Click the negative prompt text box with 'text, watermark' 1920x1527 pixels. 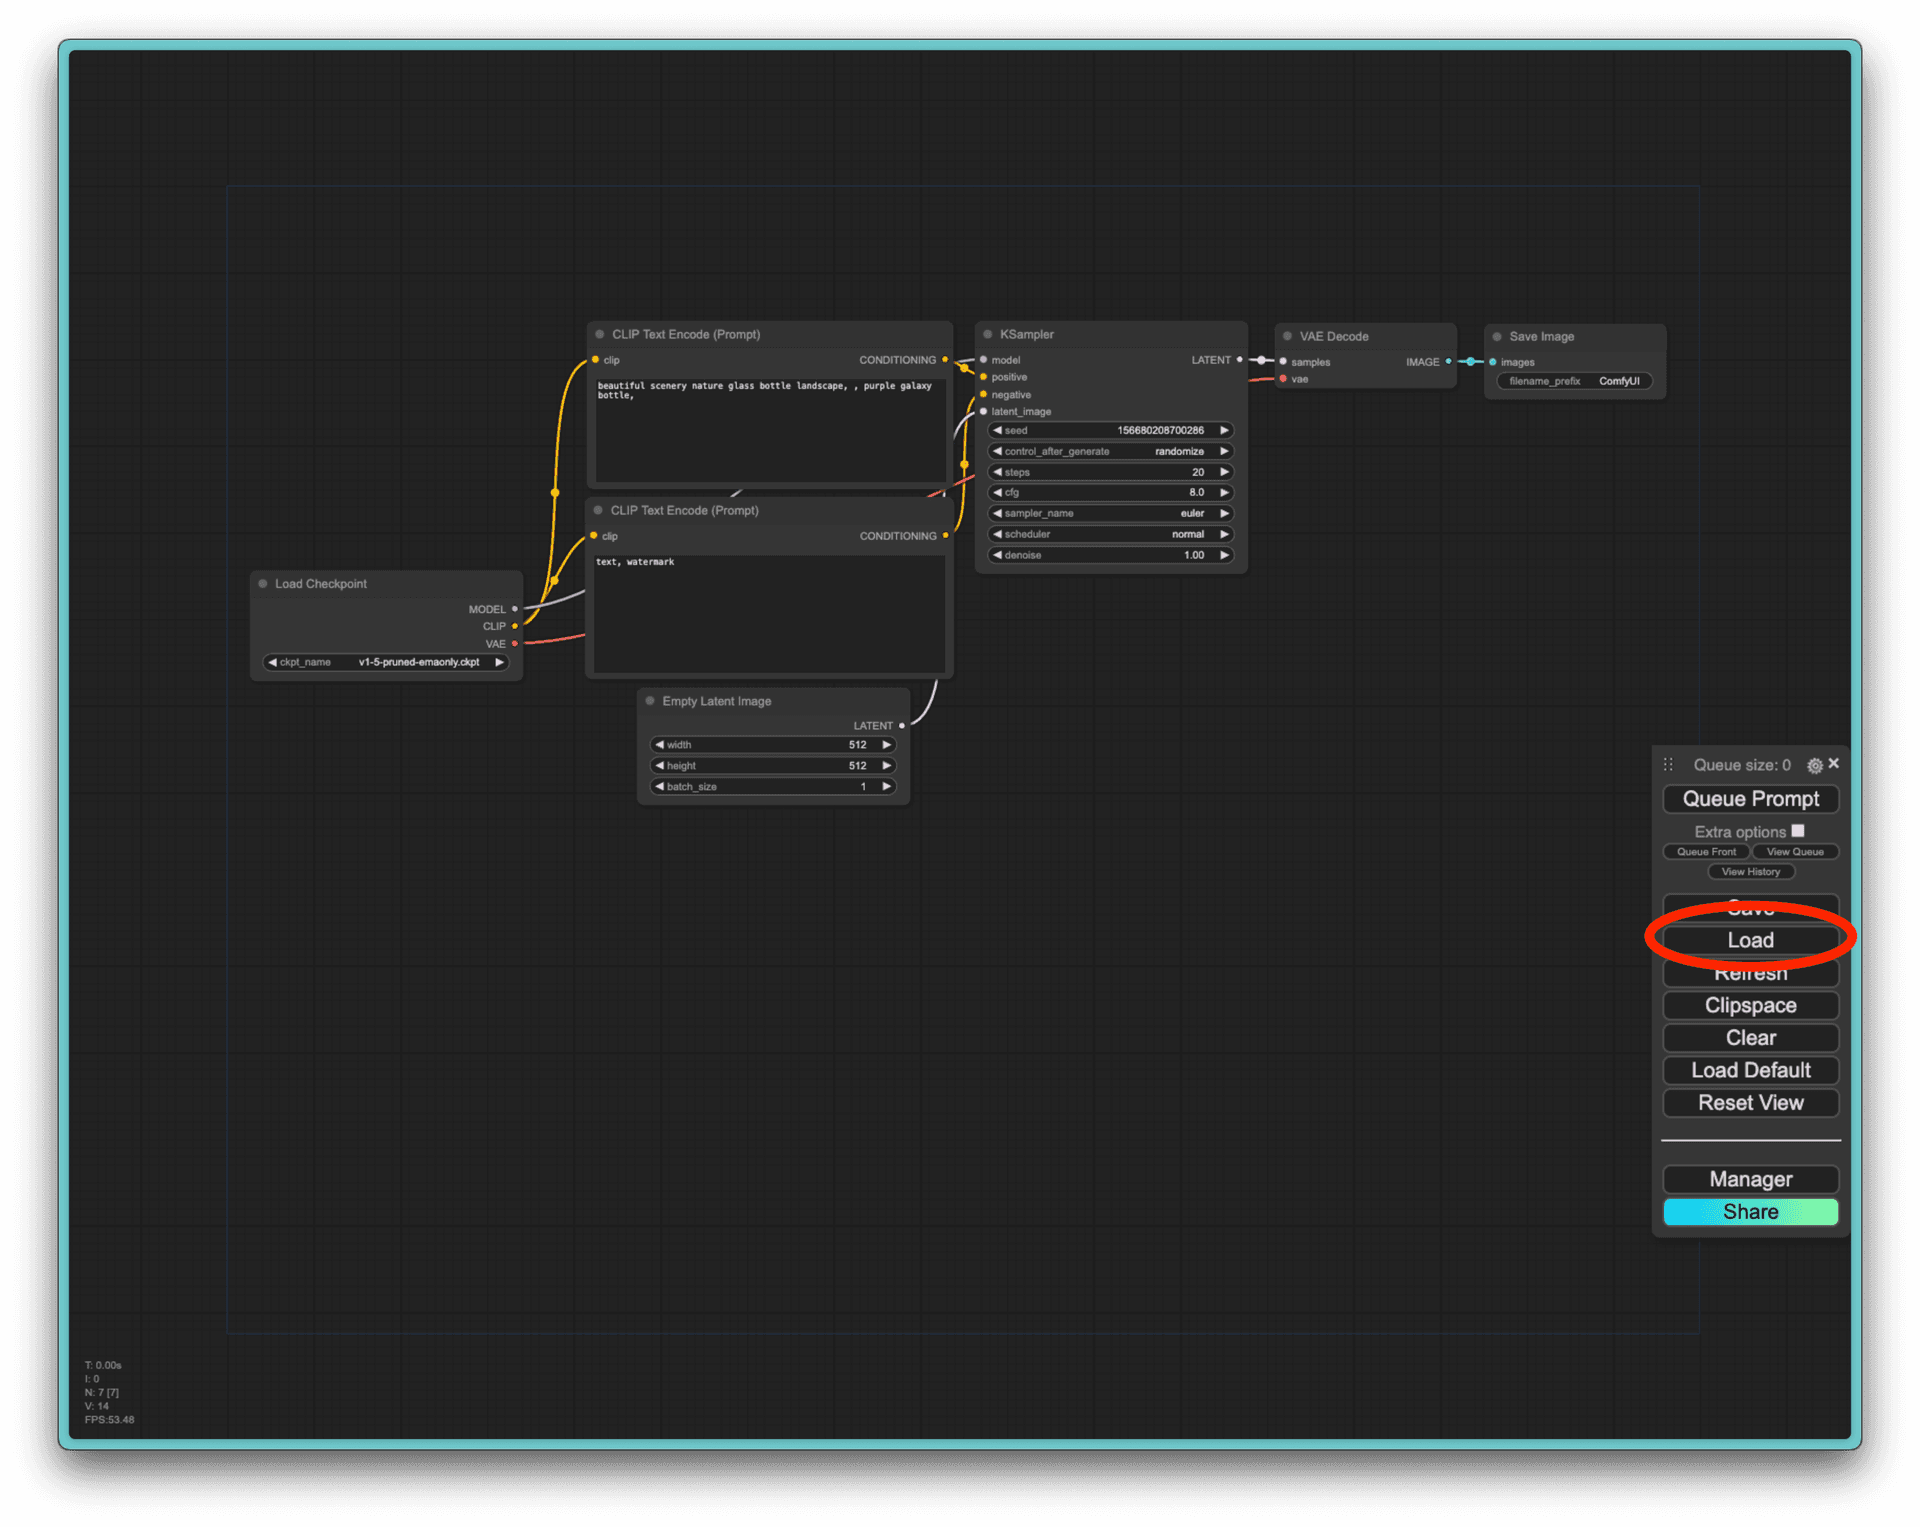point(768,614)
